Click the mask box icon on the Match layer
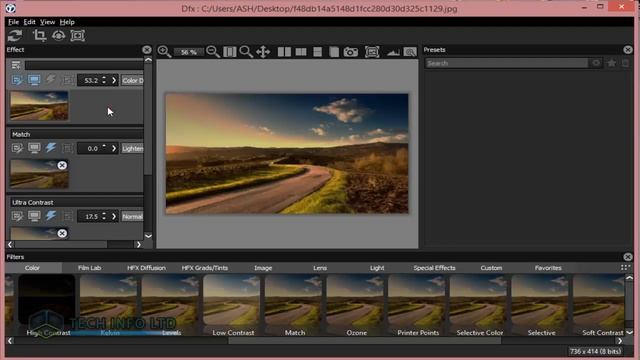Viewport: 640px width, 360px height. [68, 148]
